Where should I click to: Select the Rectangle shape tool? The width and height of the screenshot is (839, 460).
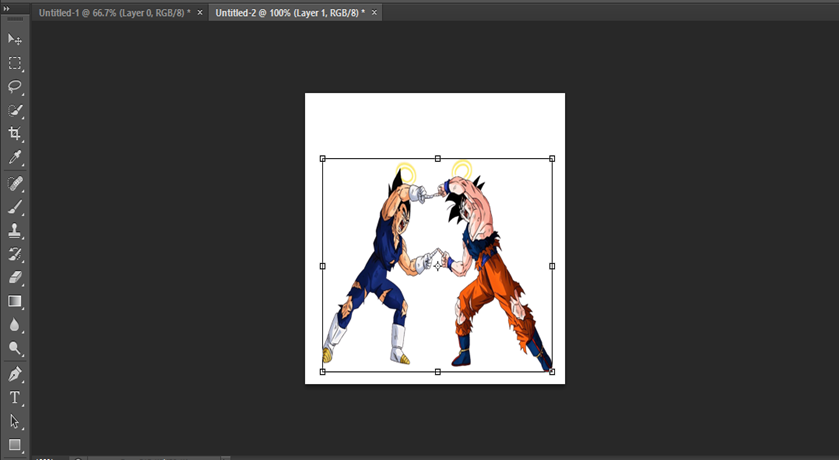14,444
